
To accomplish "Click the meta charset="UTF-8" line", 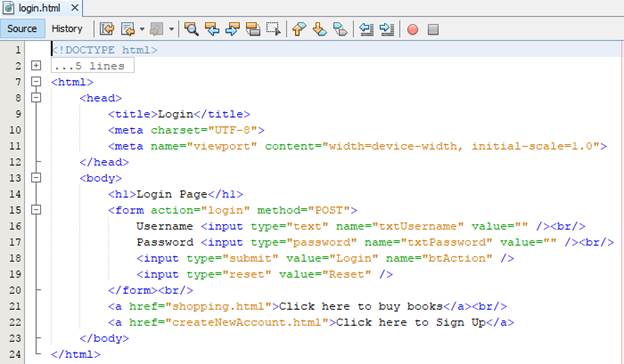I will pyautogui.click(x=186, y=130).
